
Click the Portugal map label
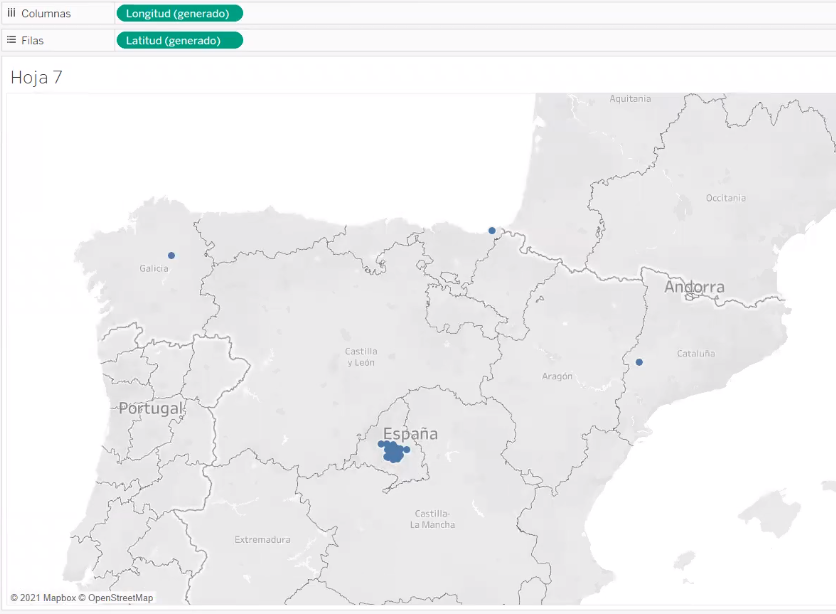tap(152, 408)
